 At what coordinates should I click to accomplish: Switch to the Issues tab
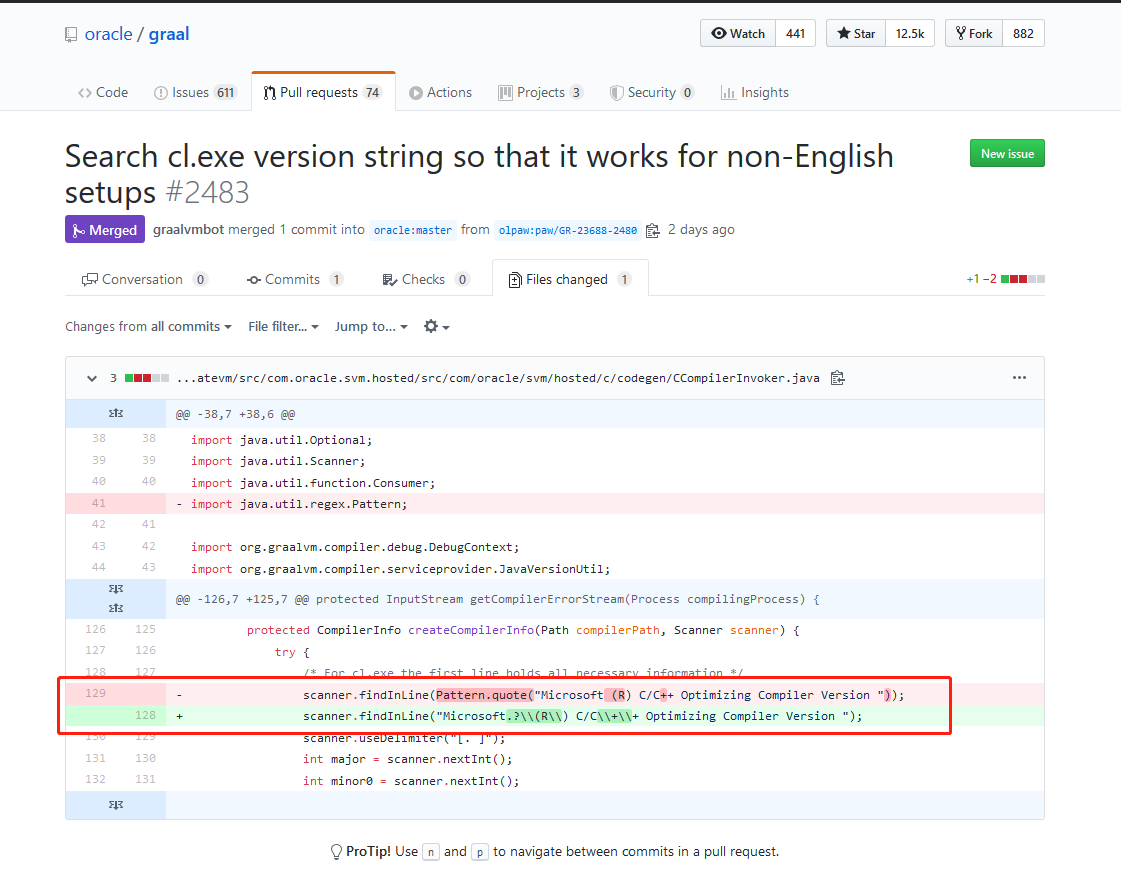tap(194, 92)
